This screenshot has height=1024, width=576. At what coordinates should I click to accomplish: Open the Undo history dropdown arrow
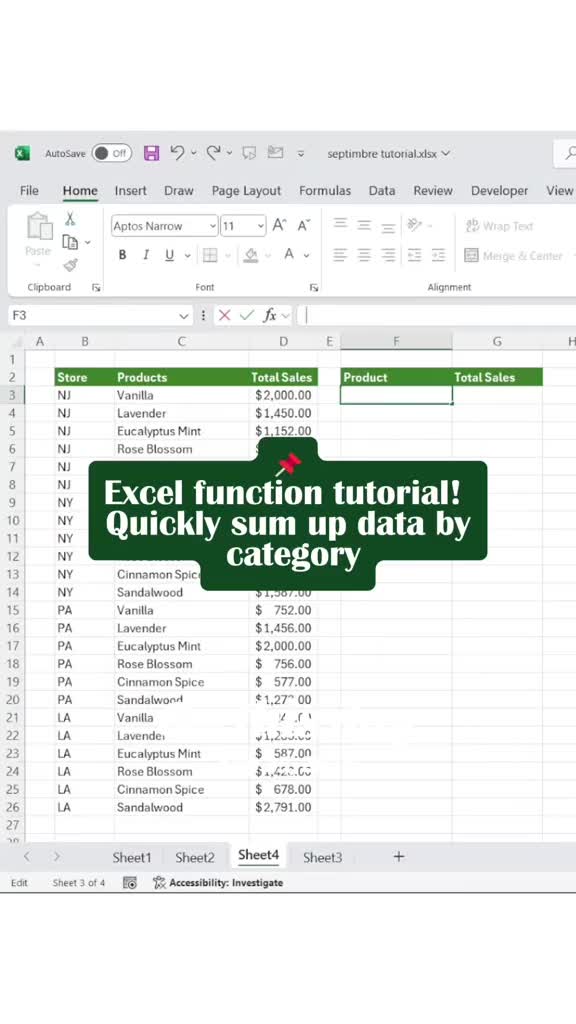pos(193,153)
